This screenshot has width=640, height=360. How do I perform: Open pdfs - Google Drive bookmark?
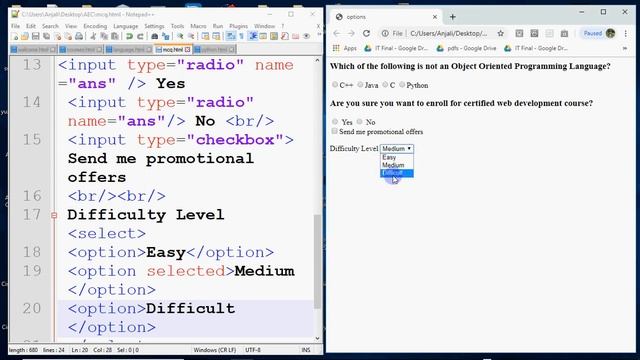point(467,48)
